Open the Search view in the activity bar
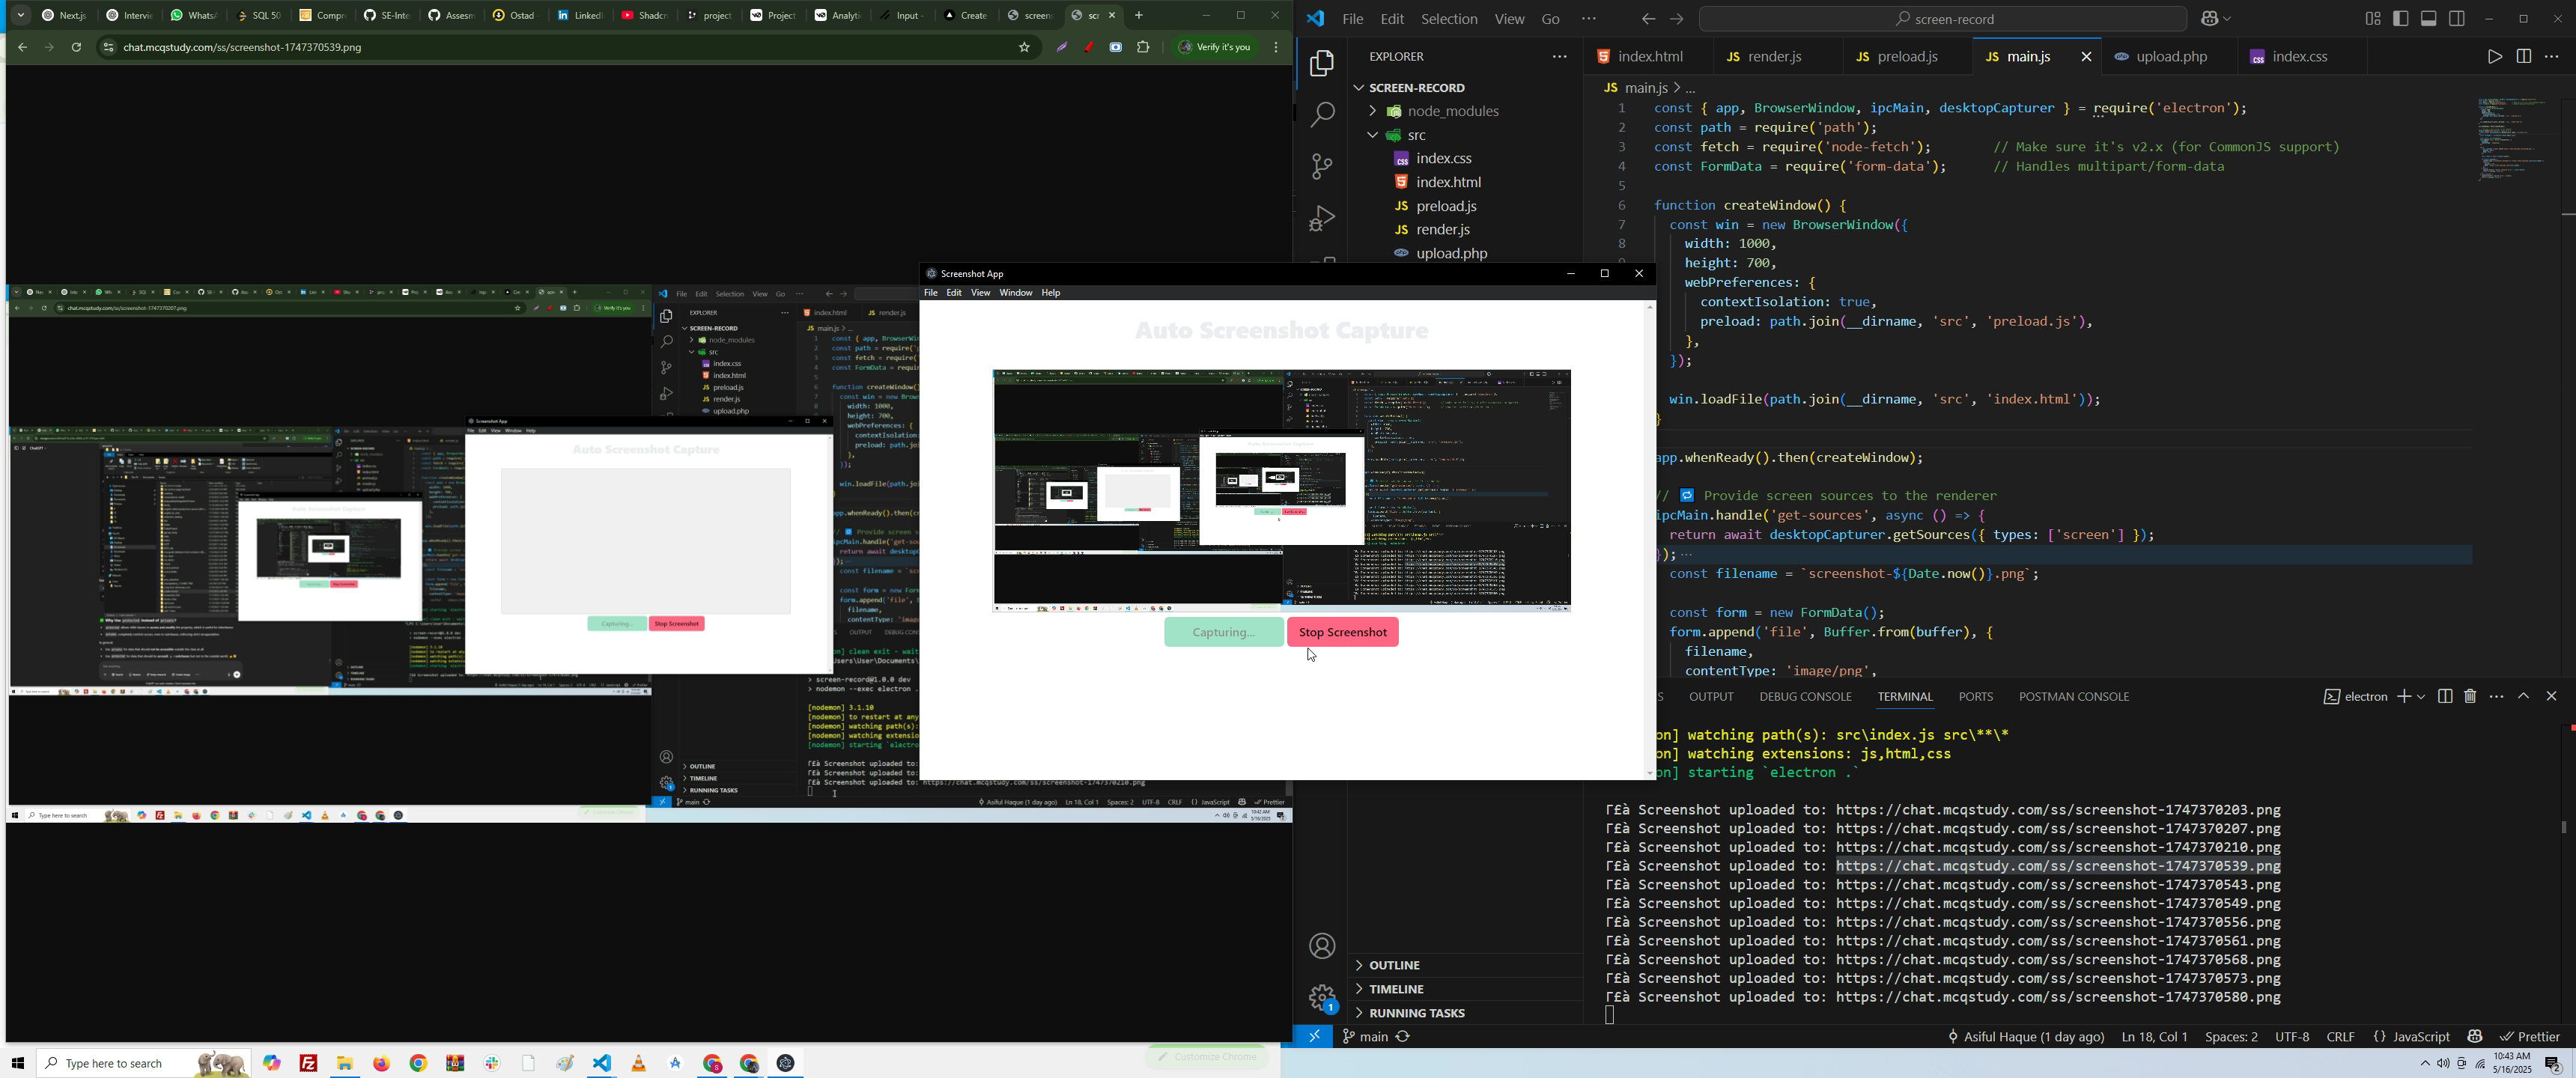The width and height of the screenshot is (2576, 1078). [x=1321, y=115]
